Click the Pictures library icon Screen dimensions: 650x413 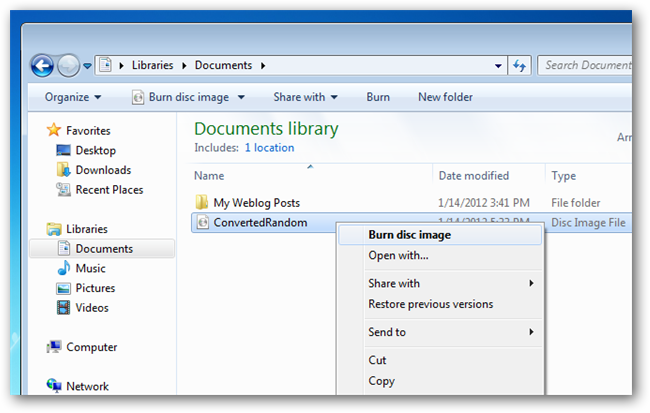point(63,288)
